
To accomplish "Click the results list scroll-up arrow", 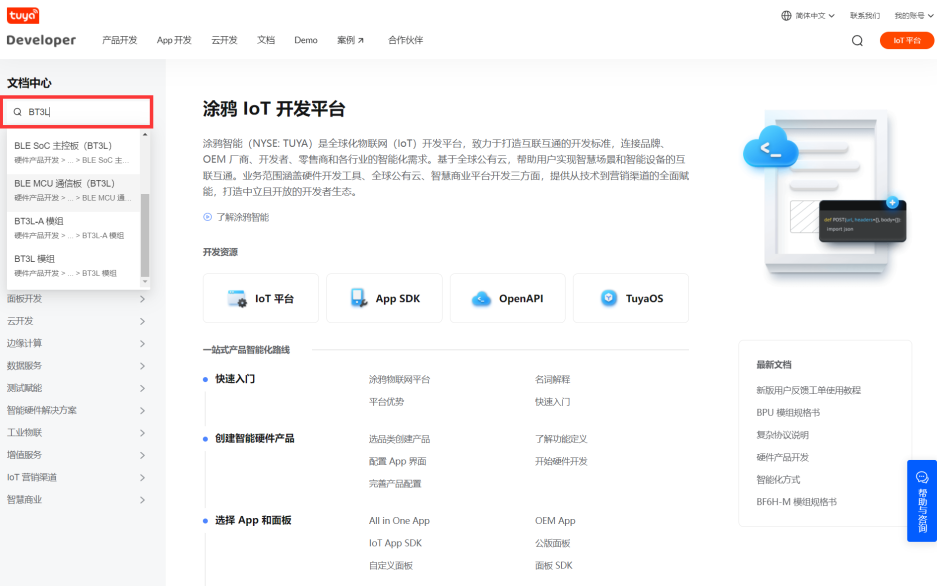I will coord(145,135).
